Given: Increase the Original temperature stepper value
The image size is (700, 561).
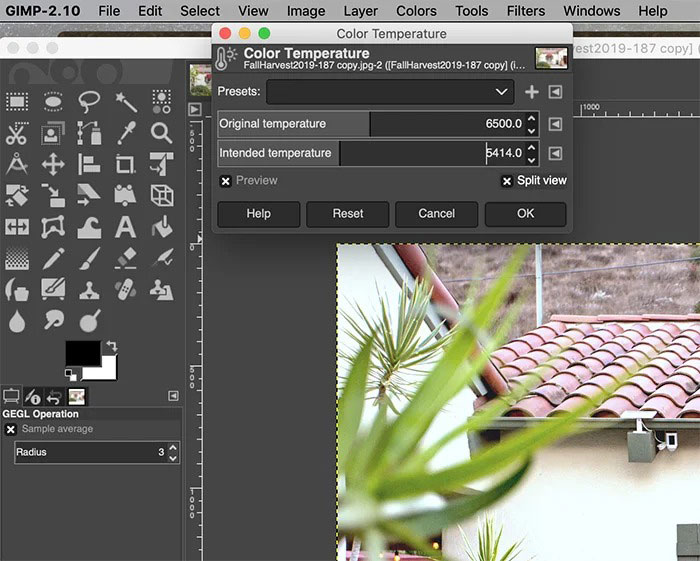Looking at the screenshot, I should [531, 118].
